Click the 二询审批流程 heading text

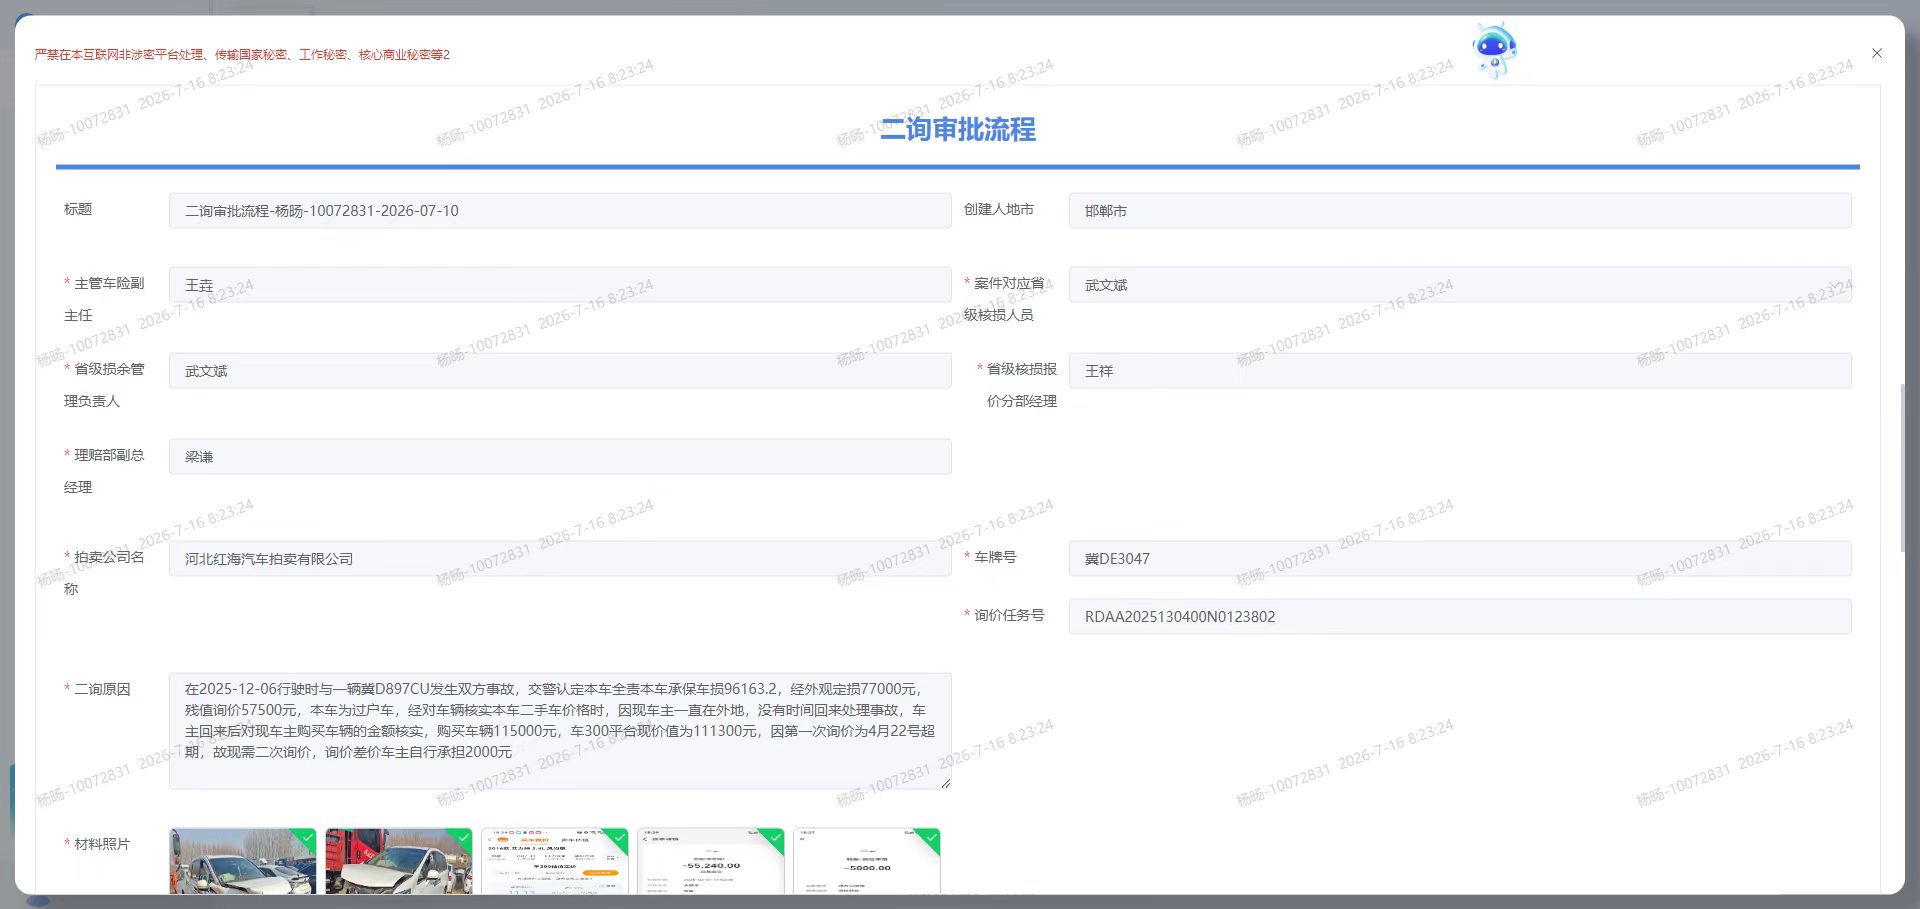click(958, 130)
